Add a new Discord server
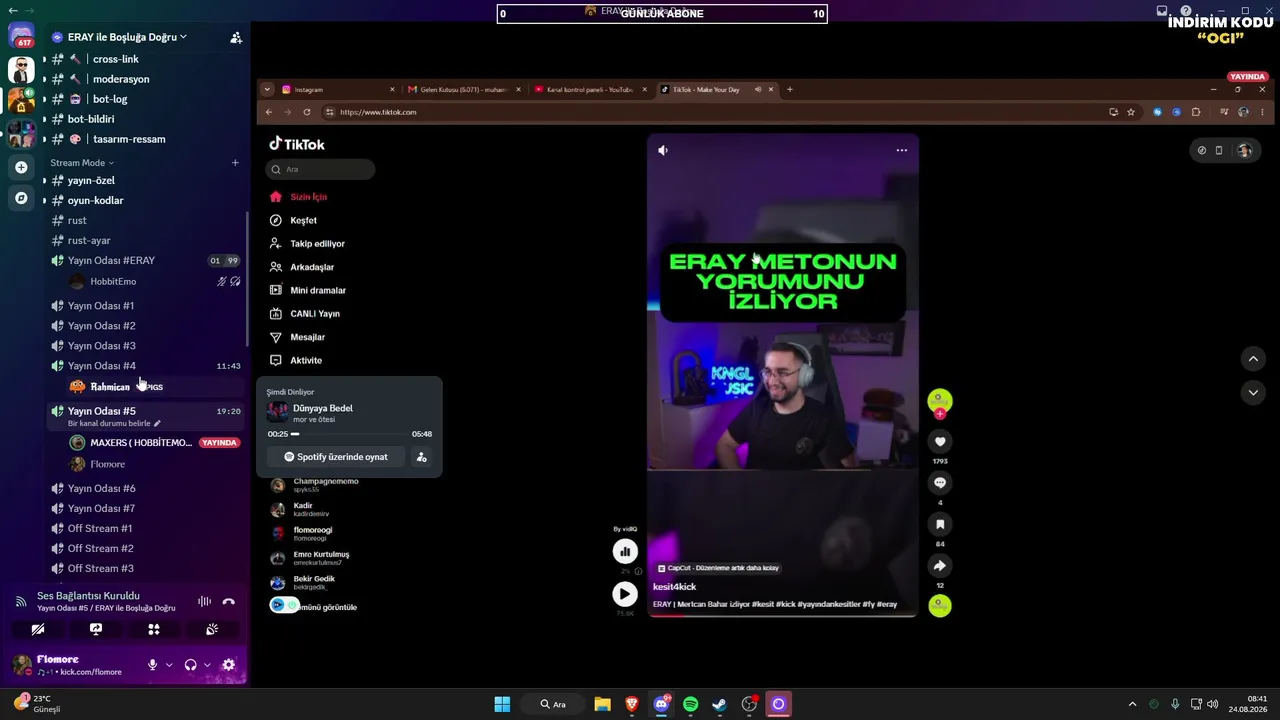Viewport: 1280px width, 720px height. pyautogui.click(x=21, y=167)
